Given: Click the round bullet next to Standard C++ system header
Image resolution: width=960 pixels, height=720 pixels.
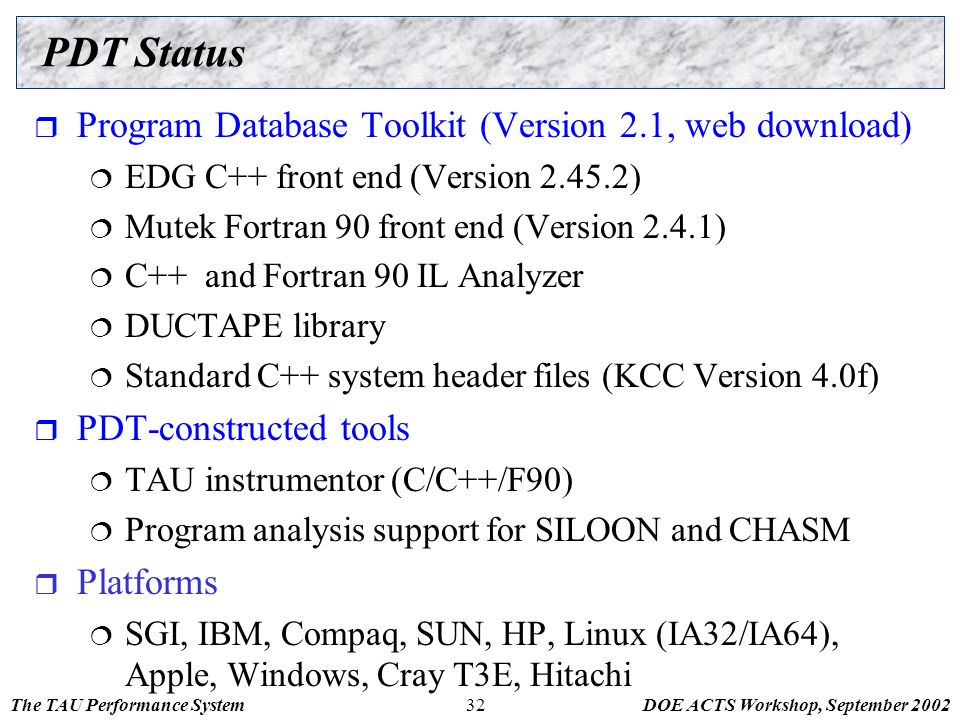Looking at the screenshot, I should pos(101,378).
